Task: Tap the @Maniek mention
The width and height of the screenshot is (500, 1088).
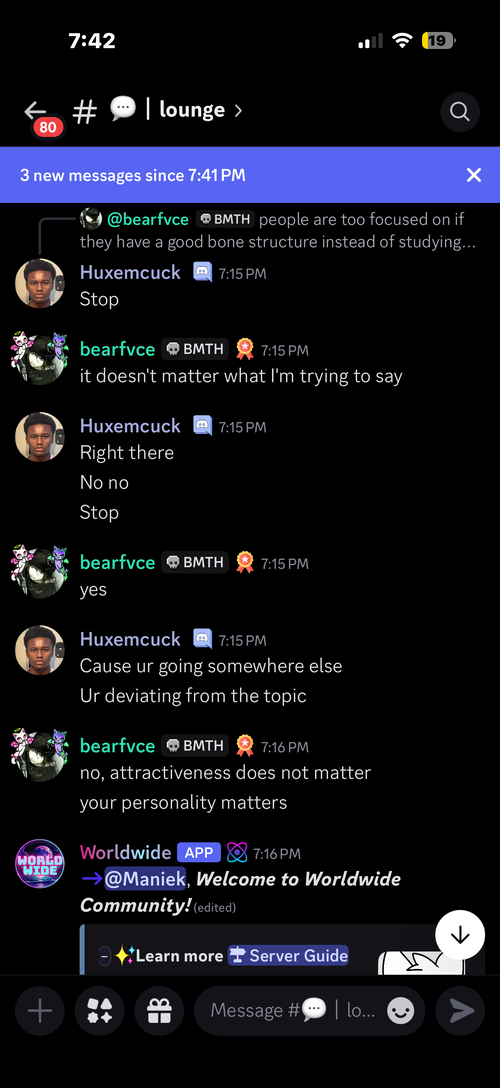Action: coord(145,879)
